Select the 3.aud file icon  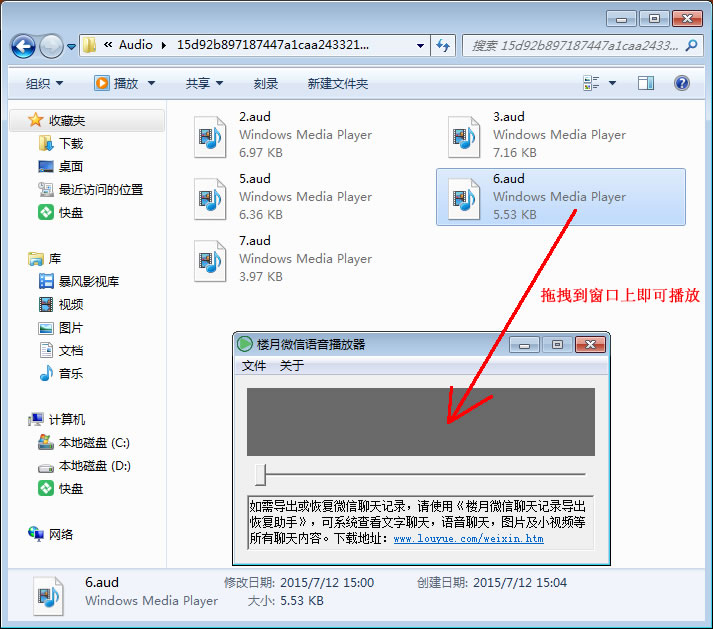[x=463, y=137]
